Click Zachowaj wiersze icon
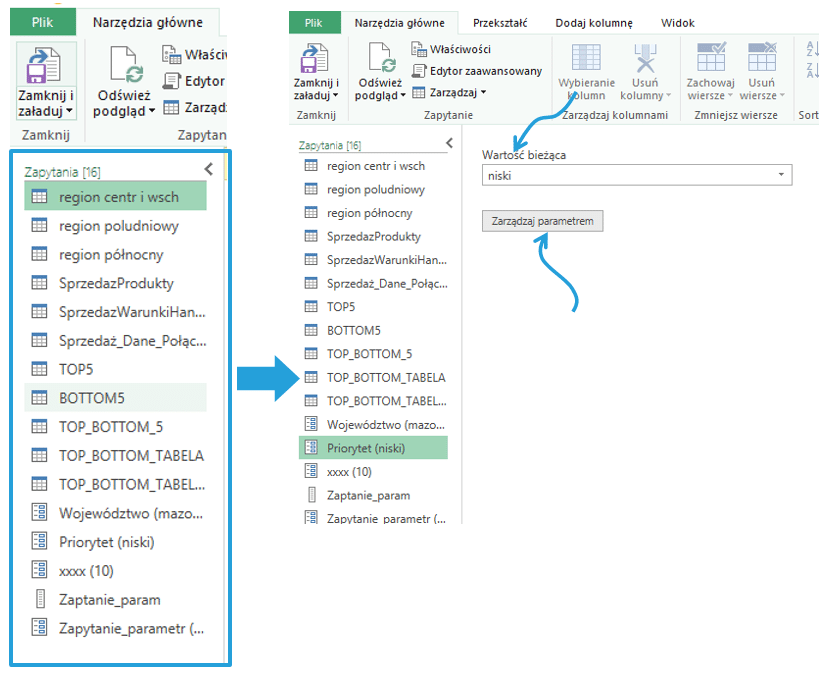This screenshot has height=675, width=828. tap(710, 59)
